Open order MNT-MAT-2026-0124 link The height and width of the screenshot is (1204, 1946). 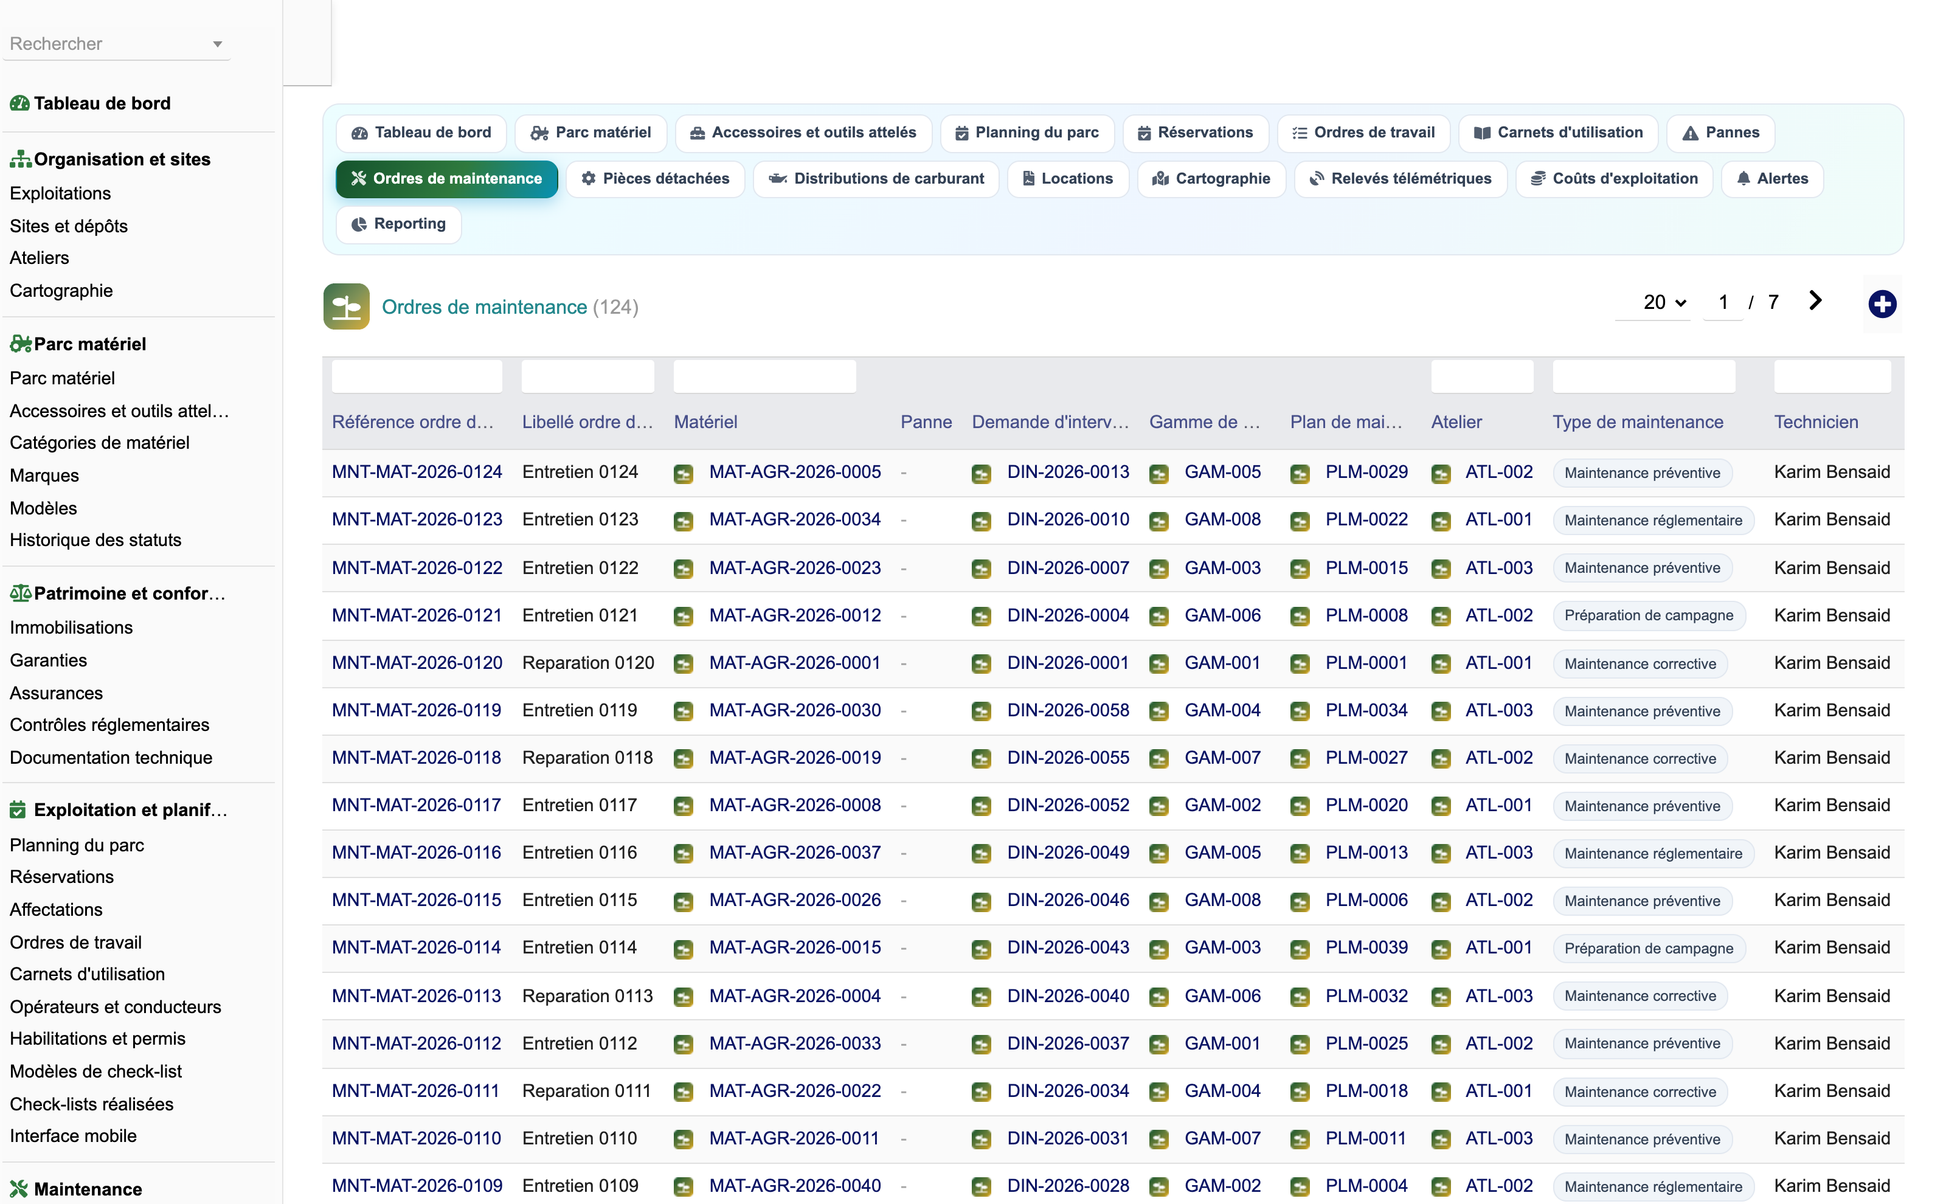[417, 472]
